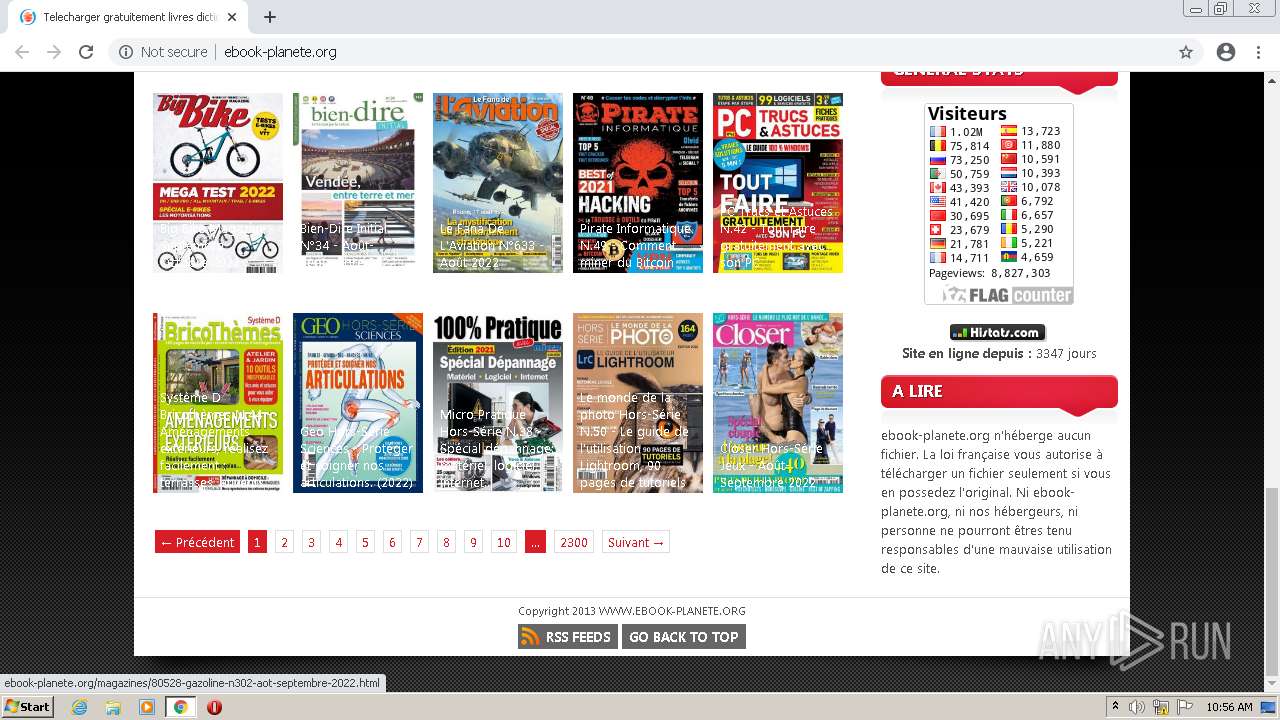This screenshot has width=1280, height=720.
Task: Open the clock showing 10:56 AM
Action: click(x=1229, y=707)
